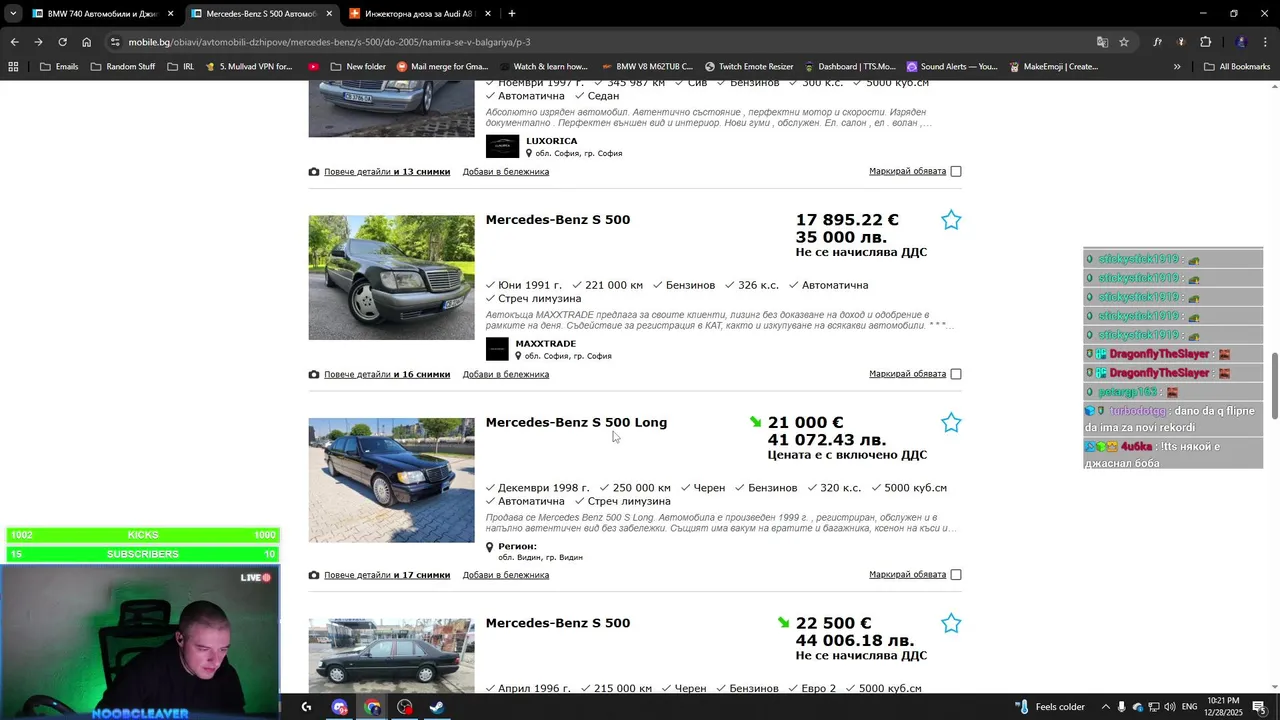Open the All Bookmarks folder
This screenshot has height=720, width=1280.
[x=1237, y=67]
